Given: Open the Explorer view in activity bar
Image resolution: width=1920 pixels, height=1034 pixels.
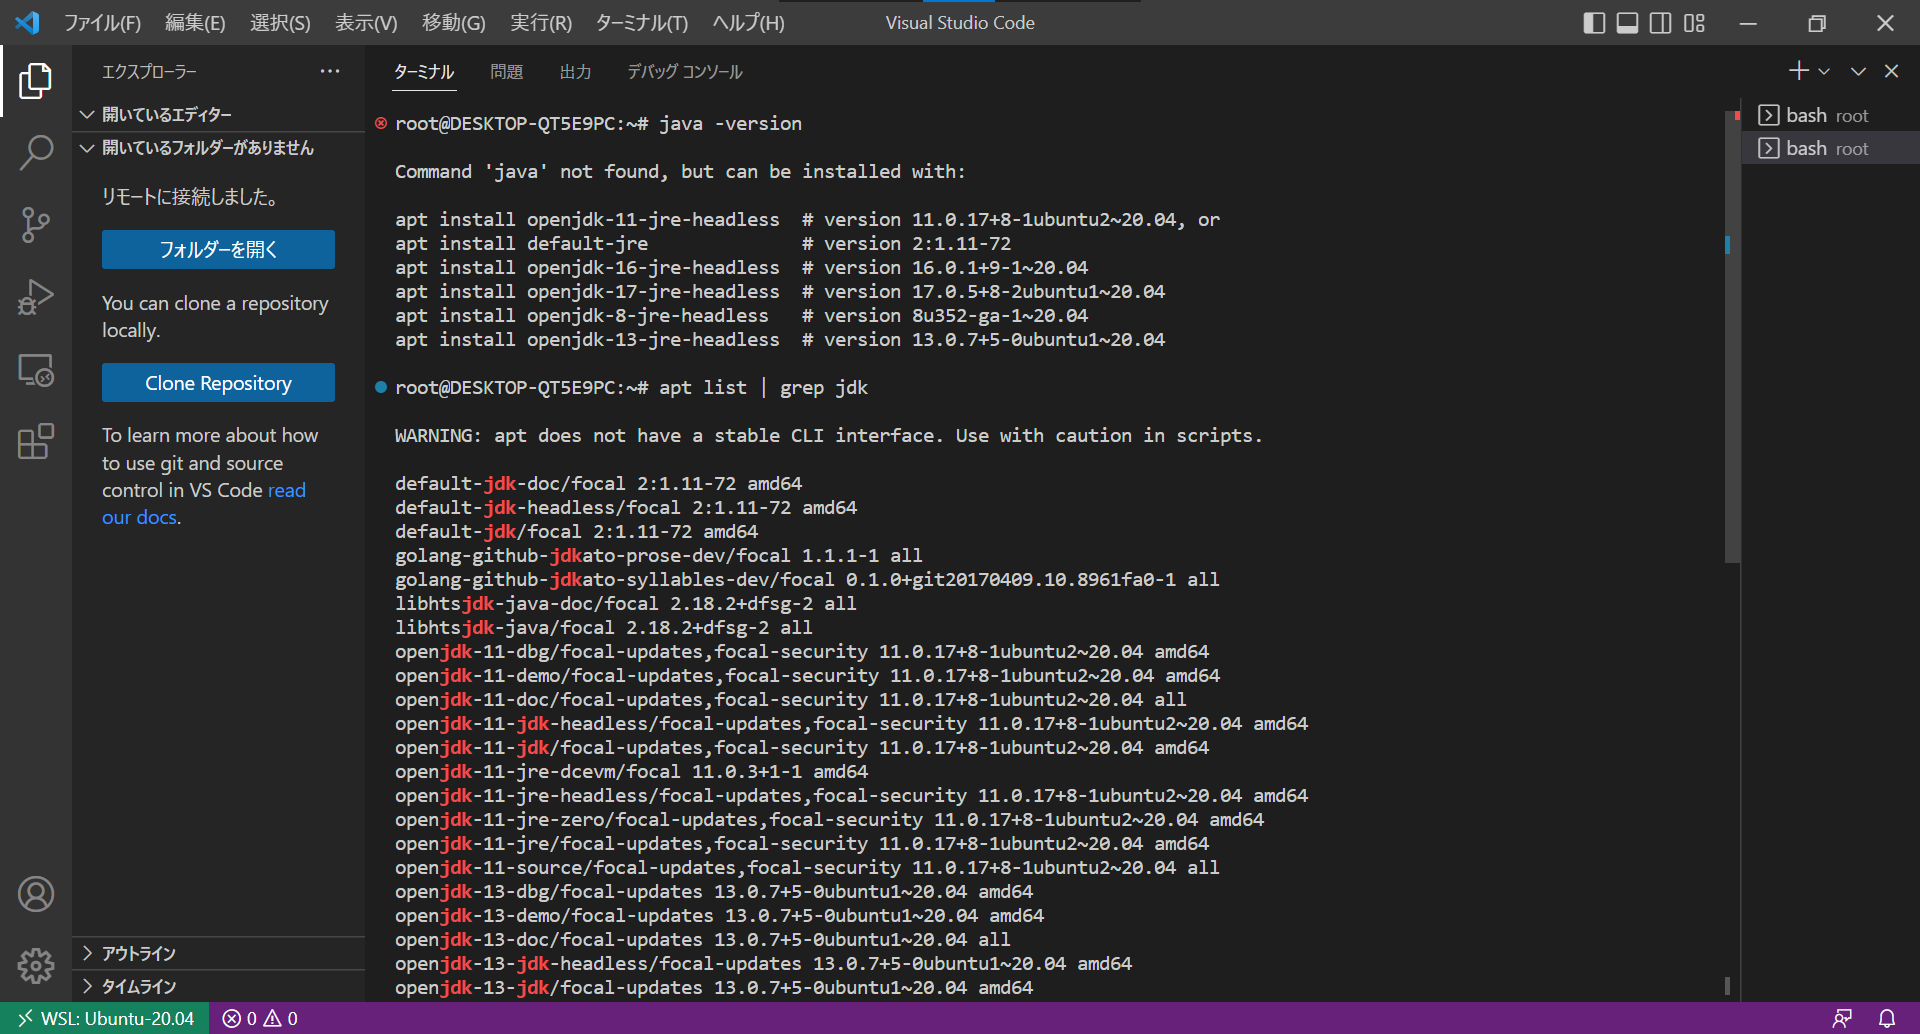Looking at the screenshot, I should [35, 81].
